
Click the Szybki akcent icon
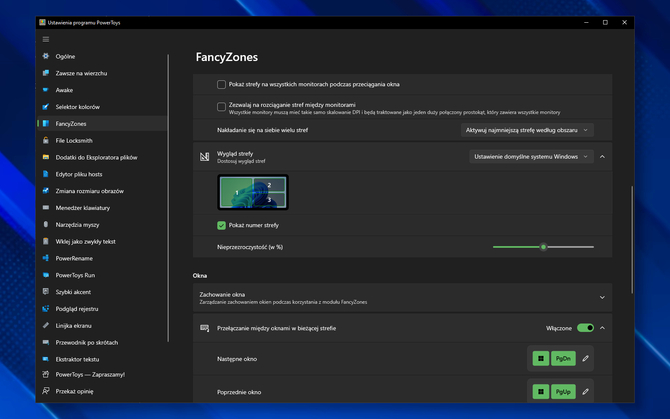click(x=46, y=292)
